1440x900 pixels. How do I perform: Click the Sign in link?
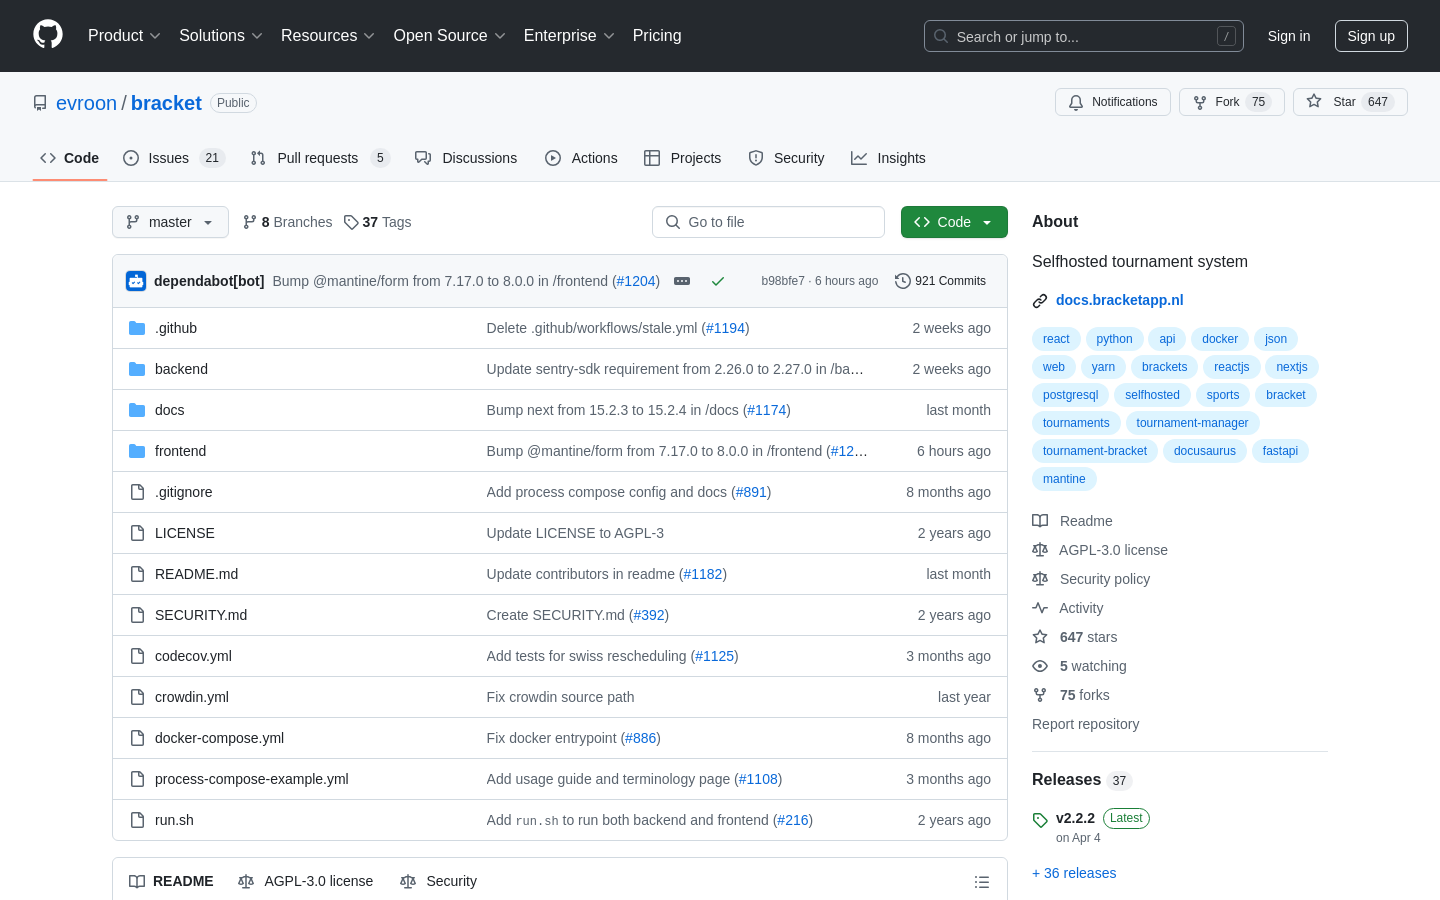[1289, 36]
